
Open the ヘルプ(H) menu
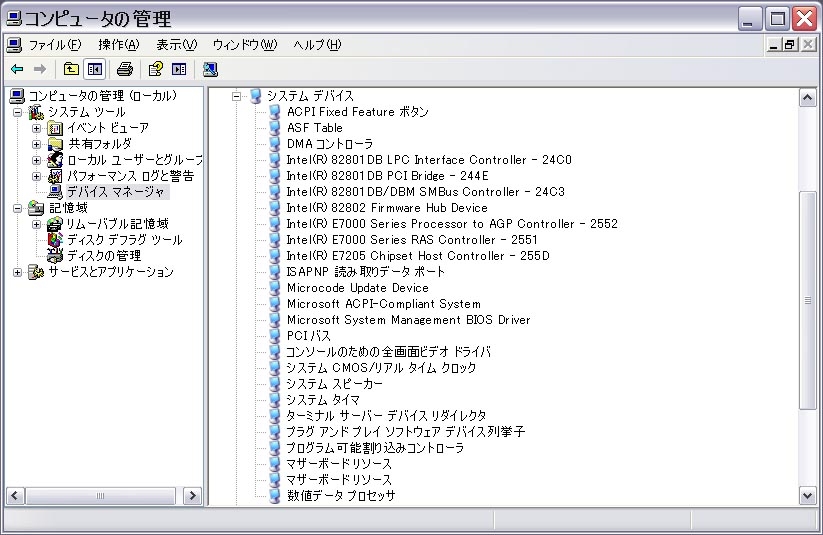tap(317, 45)
